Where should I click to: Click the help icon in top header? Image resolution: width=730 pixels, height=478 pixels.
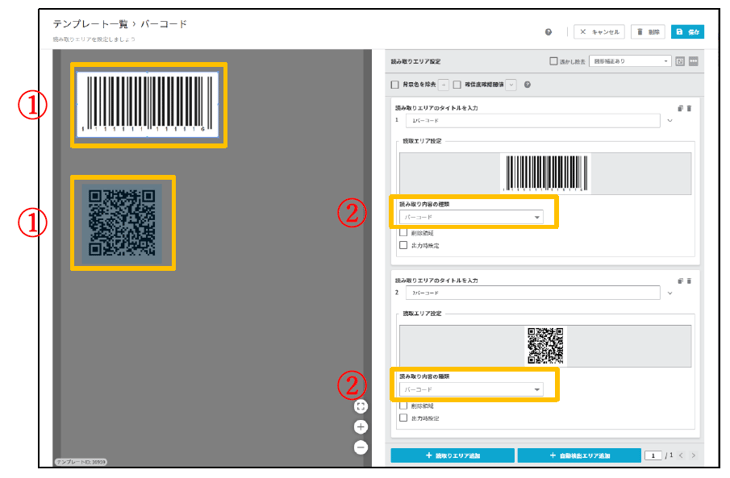549,31
